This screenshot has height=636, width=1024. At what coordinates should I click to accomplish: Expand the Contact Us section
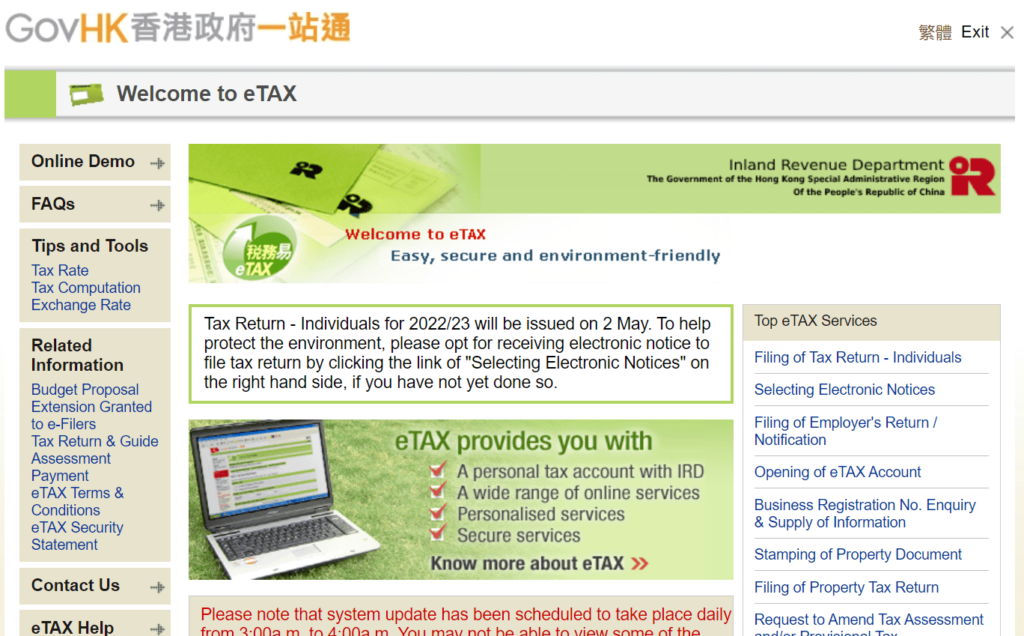click(x=75, y=585)
